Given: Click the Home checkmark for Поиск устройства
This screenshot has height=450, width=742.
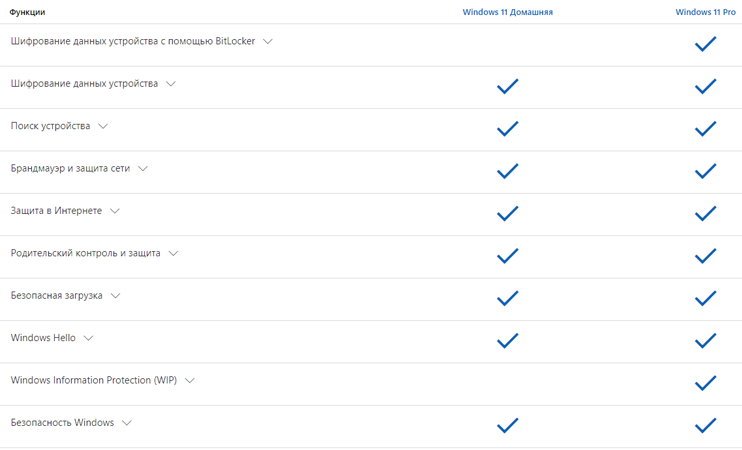Looking at the screenshot, I should 507,129.
